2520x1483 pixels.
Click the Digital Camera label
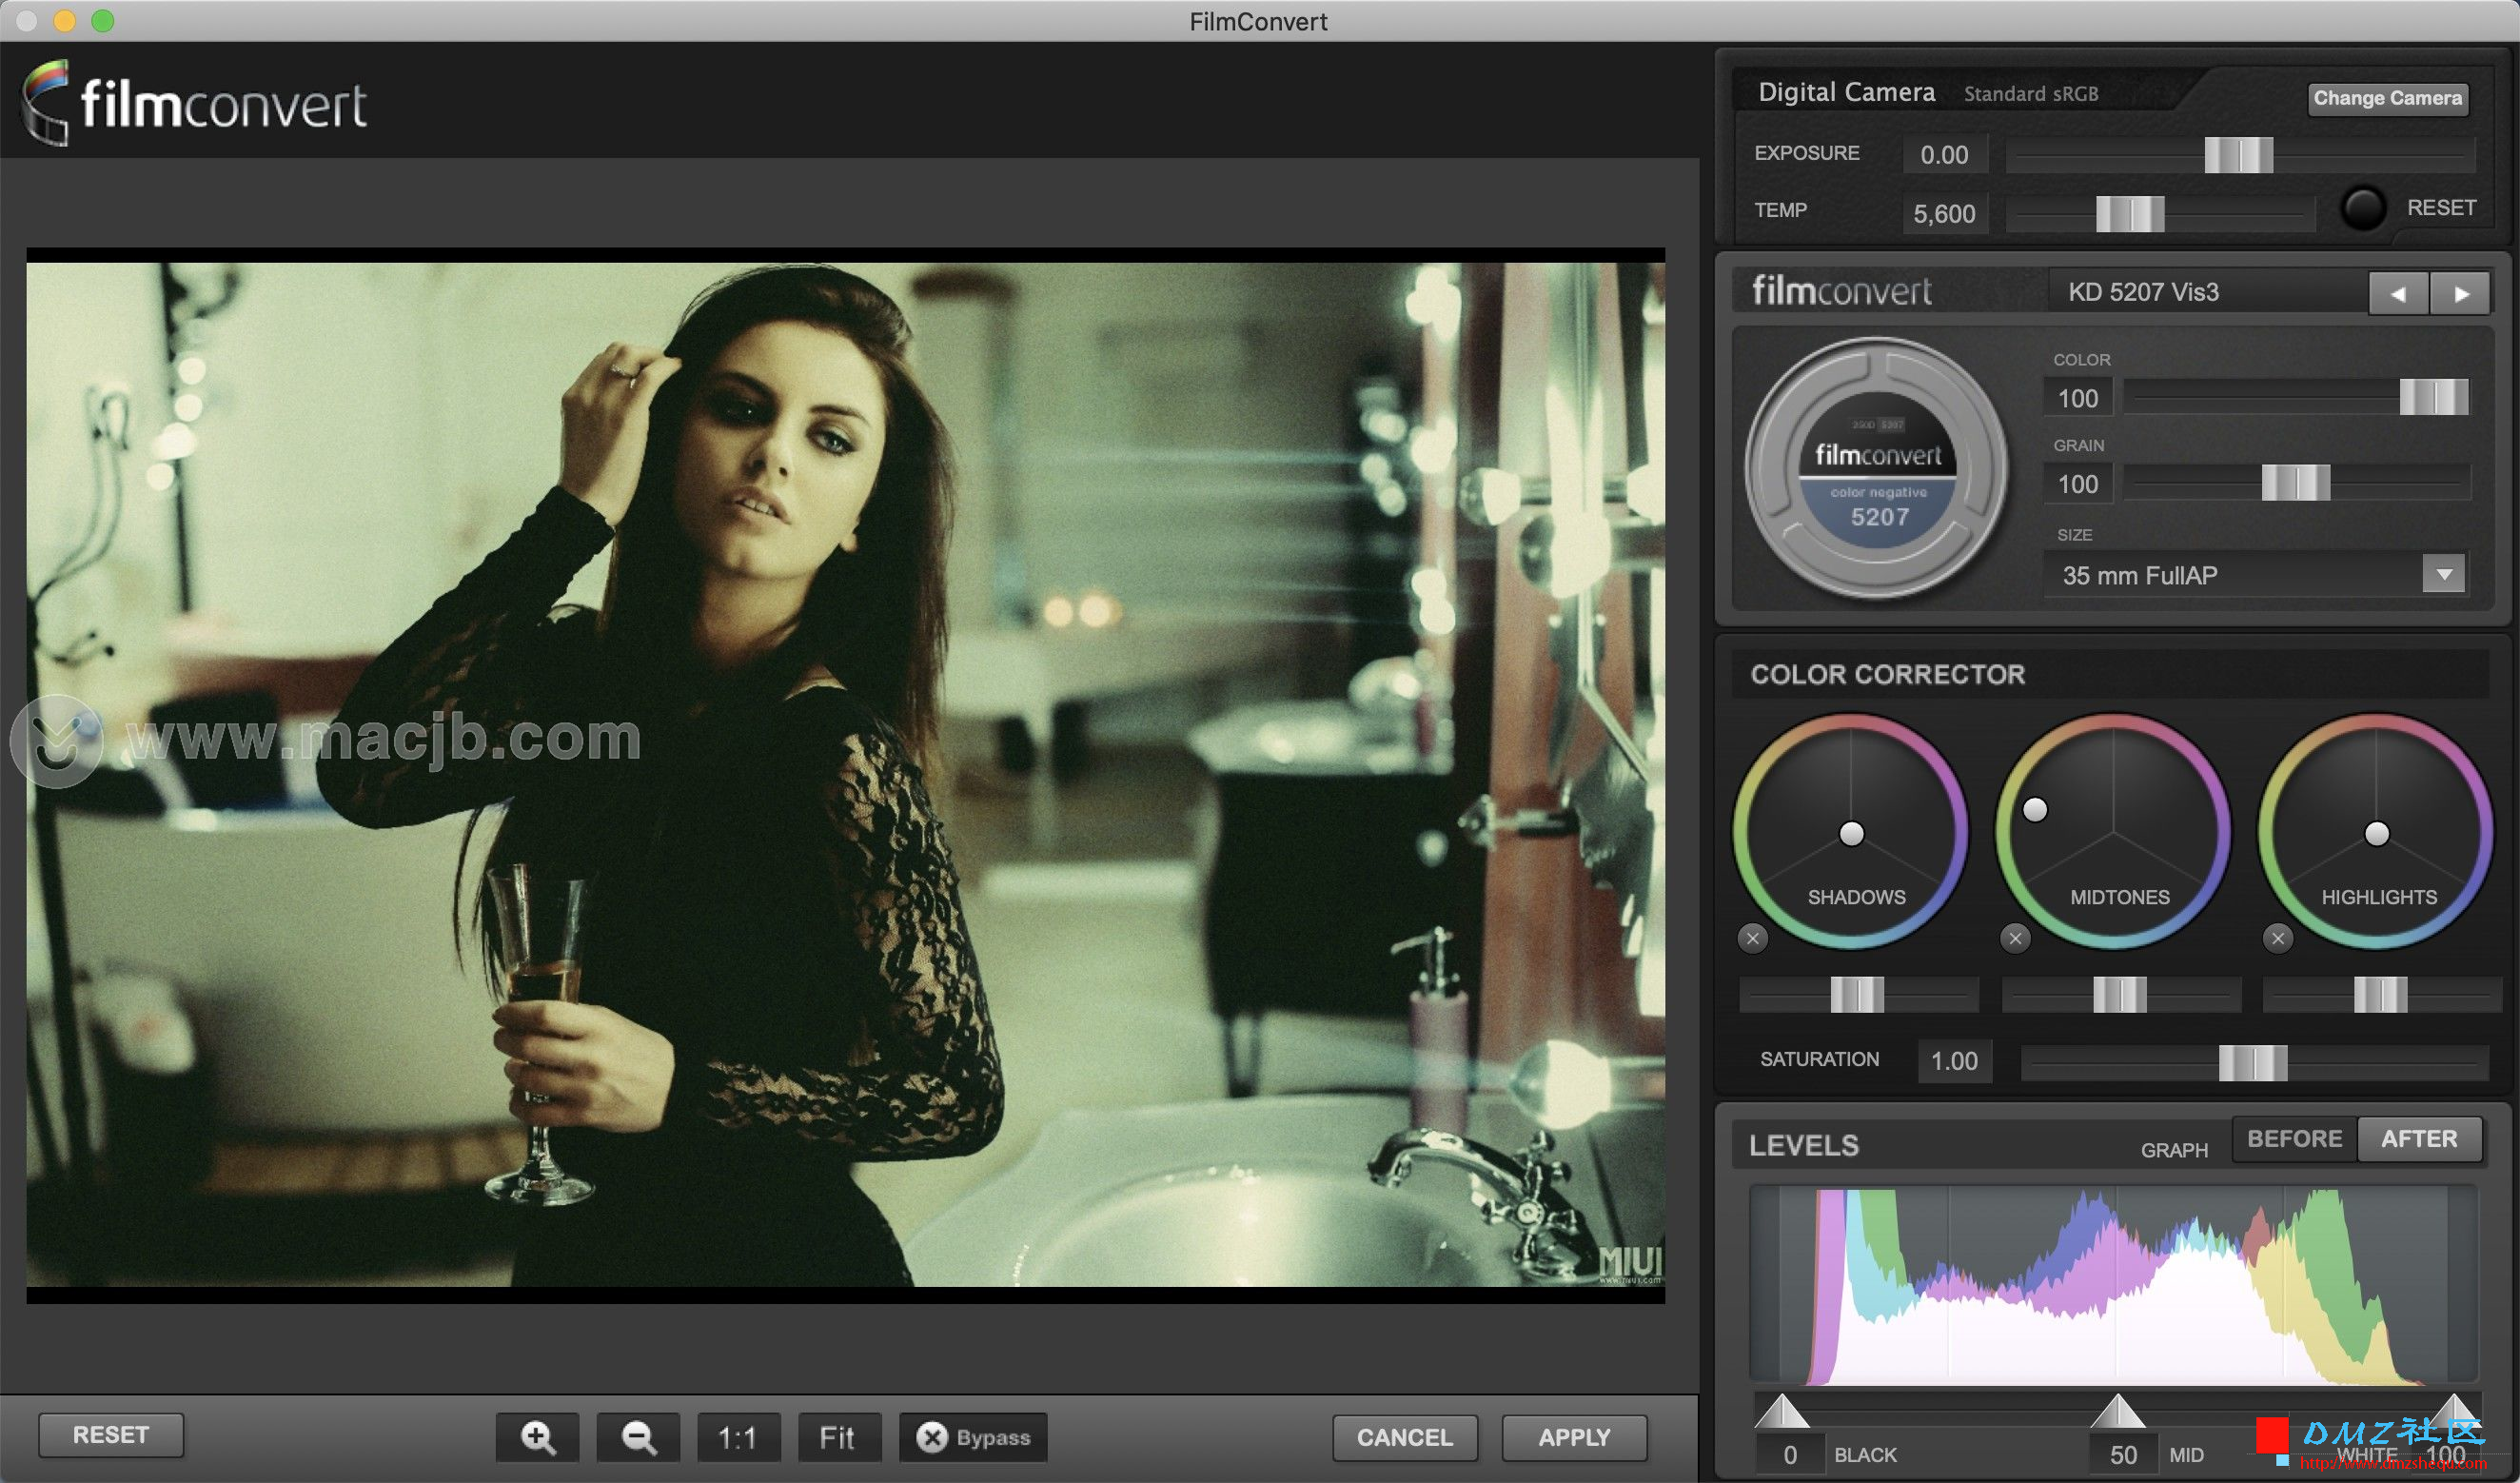(x=1846, y=92)
